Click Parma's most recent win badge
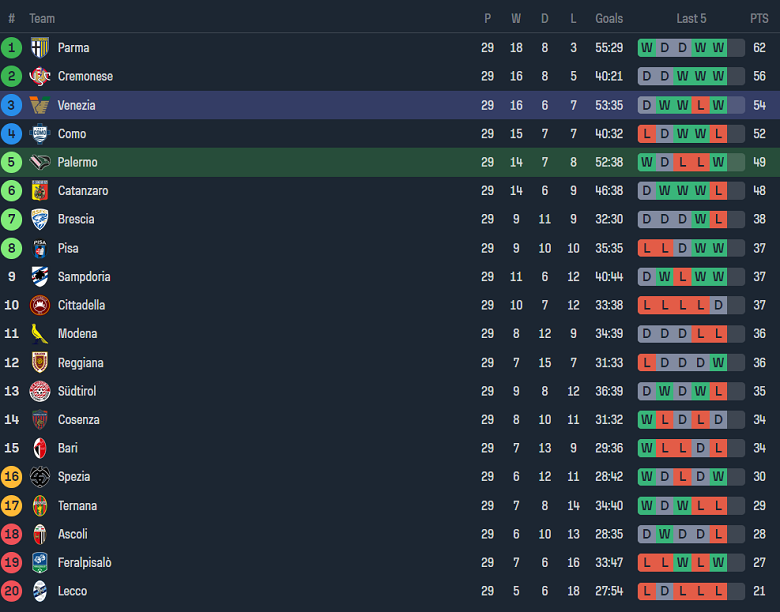Image resolution: width=780 pixels, height=612 pixels. pos(718,47)
